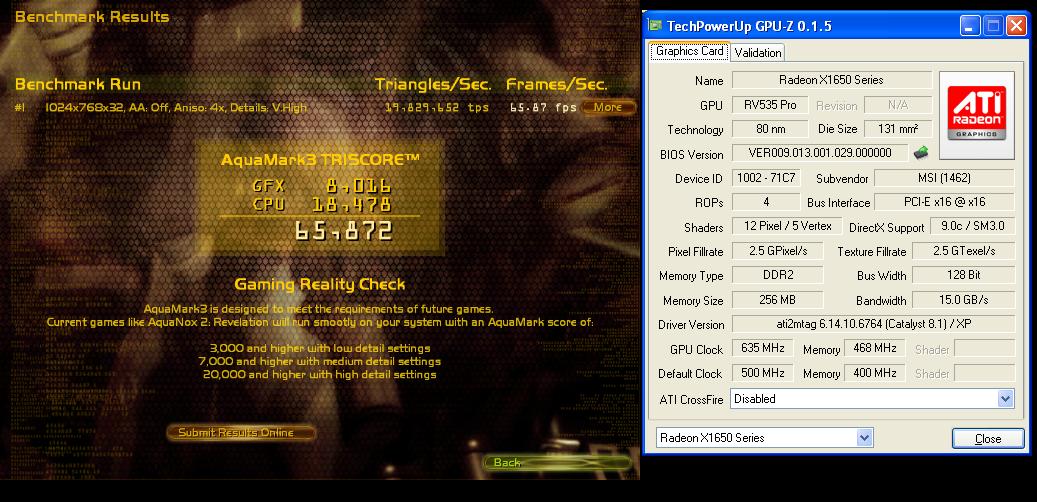The width and height of the screenshot is (1037, 502).
Task: Click the BIOS save chip icon
Action: pyautogui.click(x=921, y=153)
